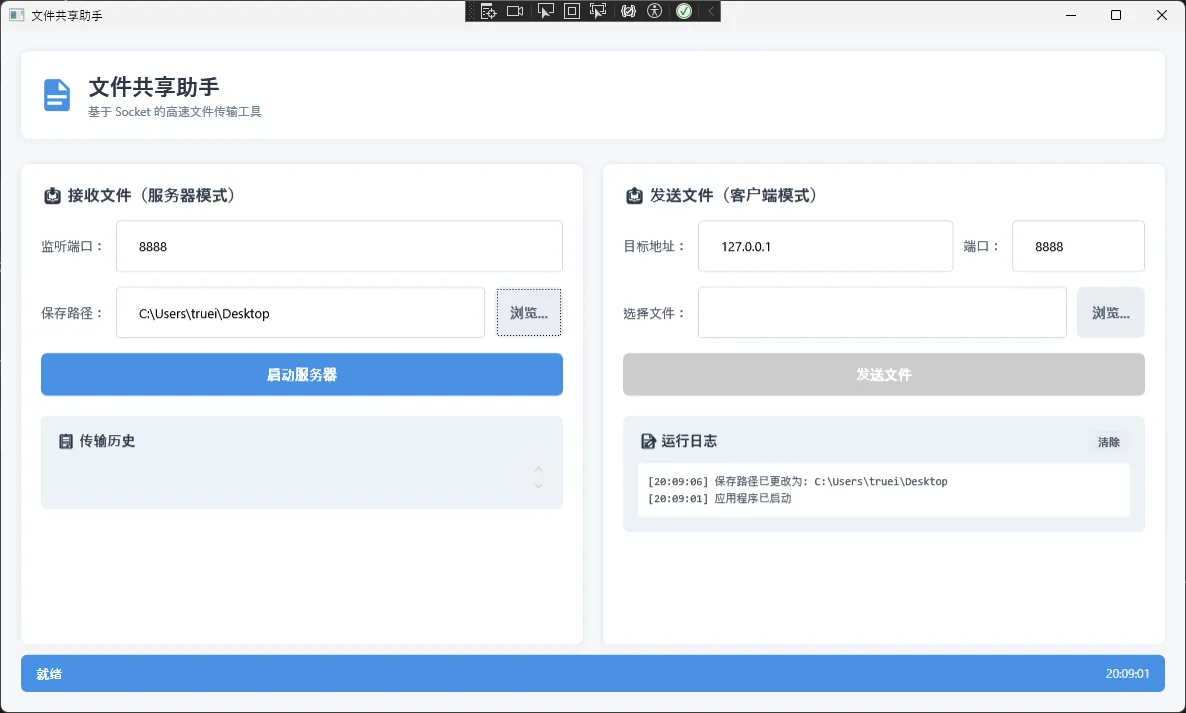Click the receive file inbox icon
Screen dimensions: 1186x713
pyautogui.click(x=53, y=196)
